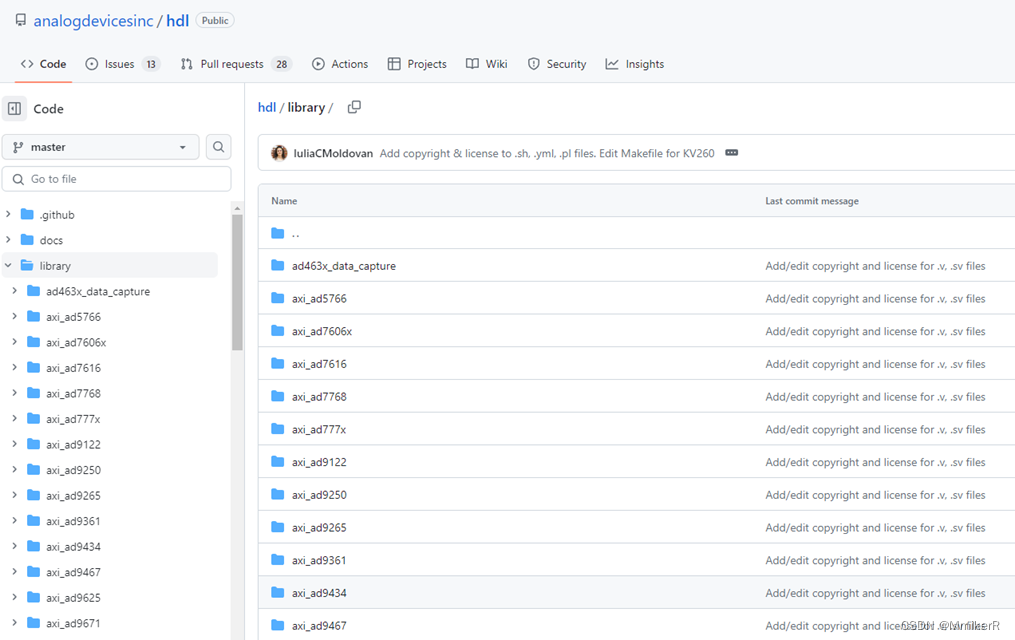Select axi_ad9625 in the sidebar tree
Viewport: 1015px width, 640px height.
pos(73,597)
